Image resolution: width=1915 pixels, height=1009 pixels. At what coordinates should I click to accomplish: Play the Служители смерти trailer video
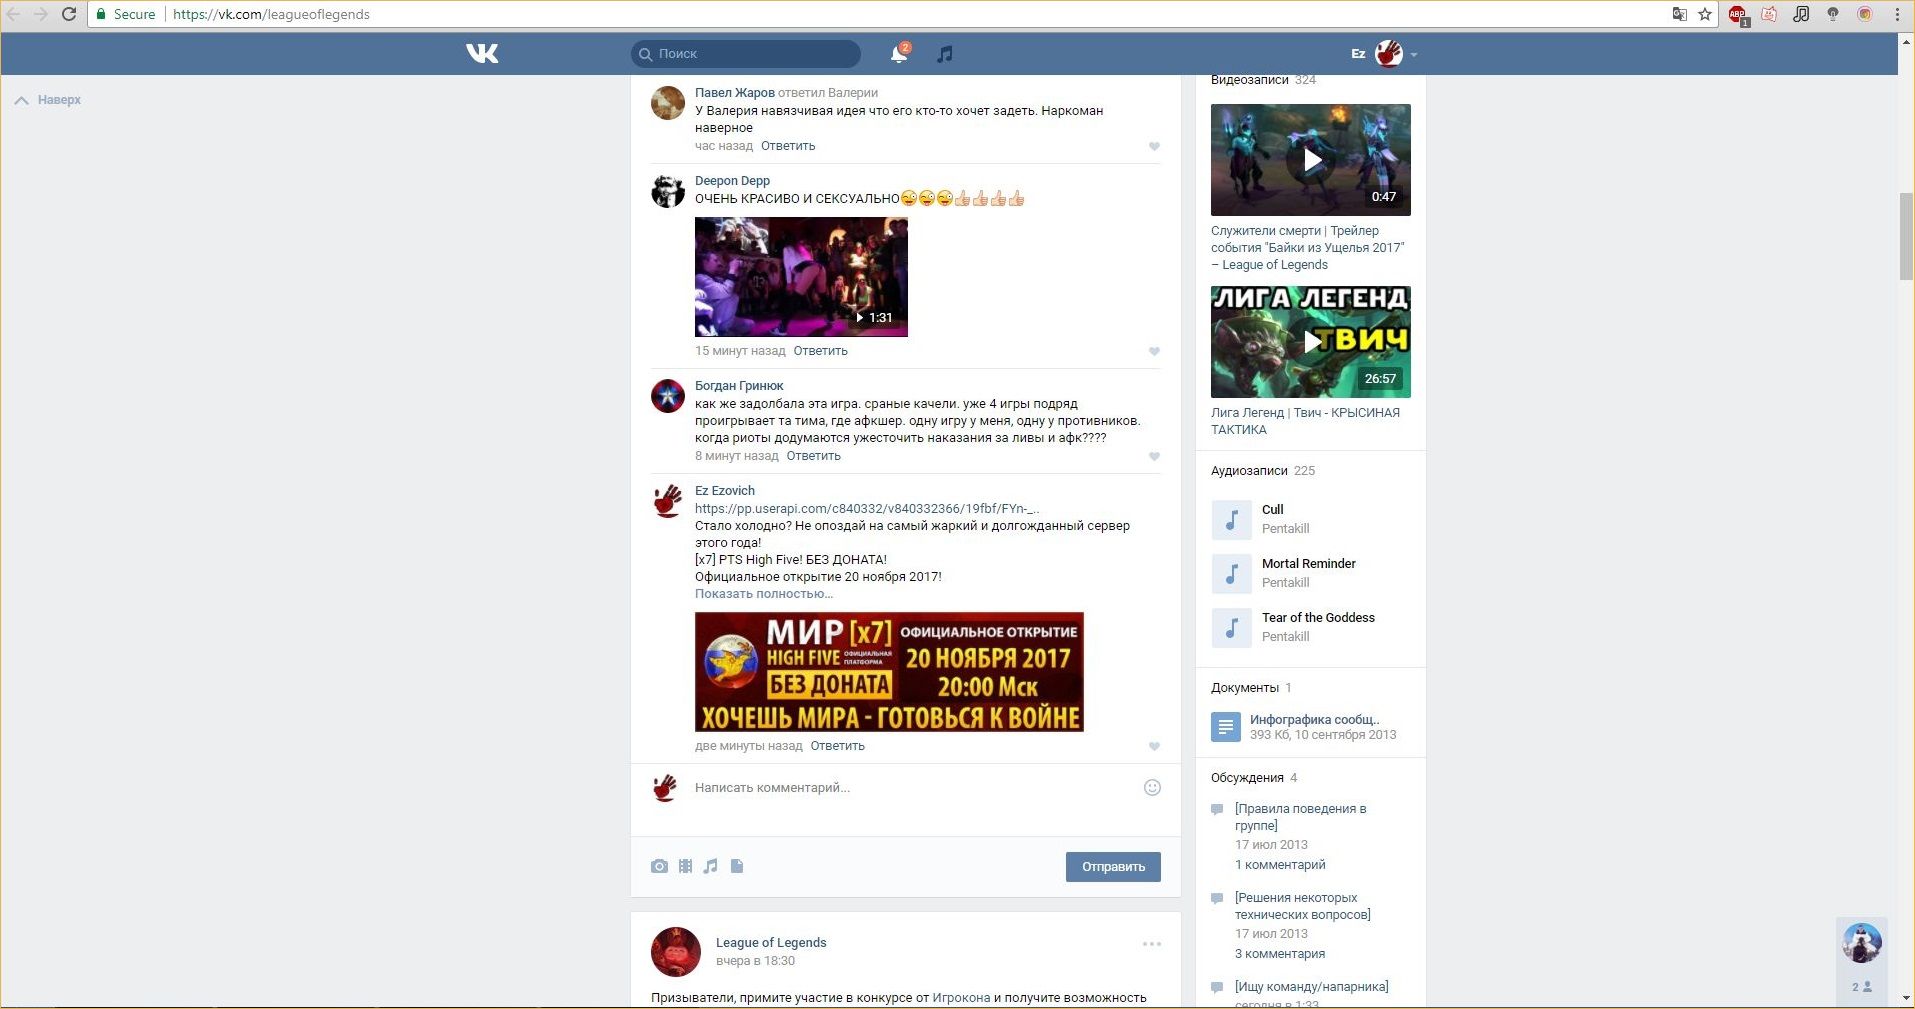1311,160
